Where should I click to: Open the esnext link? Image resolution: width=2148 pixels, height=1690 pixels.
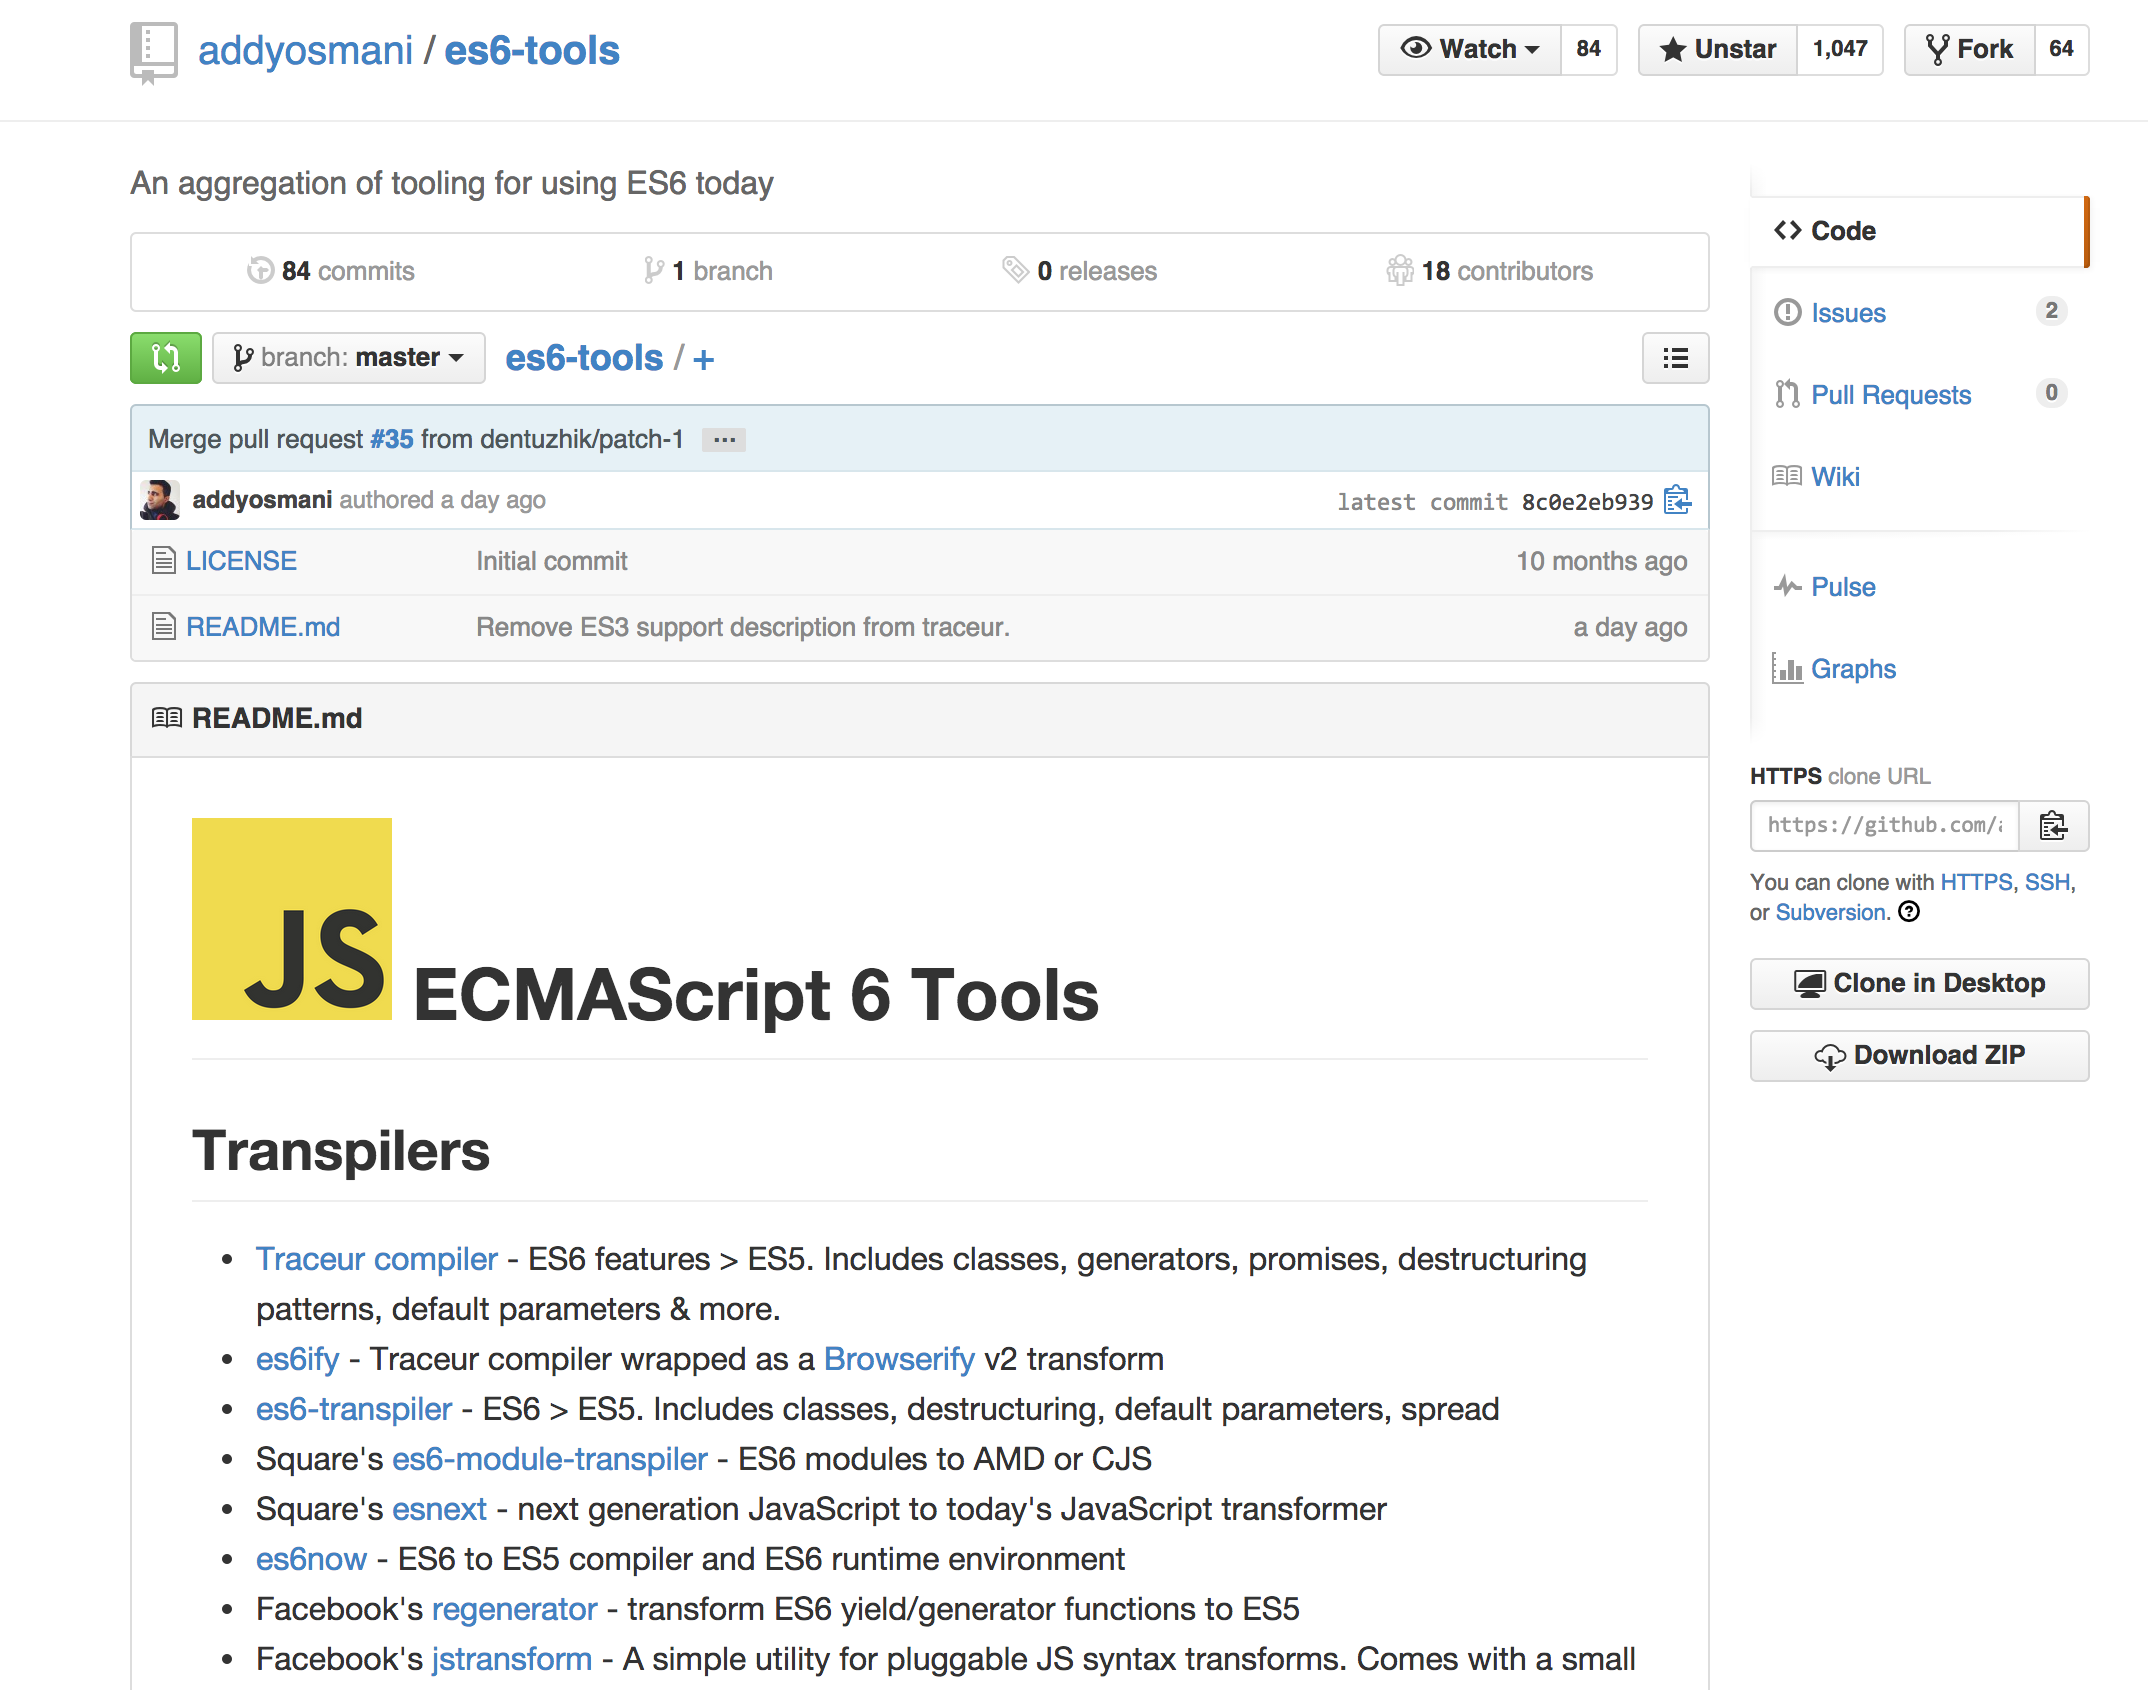pos(439,1509)
